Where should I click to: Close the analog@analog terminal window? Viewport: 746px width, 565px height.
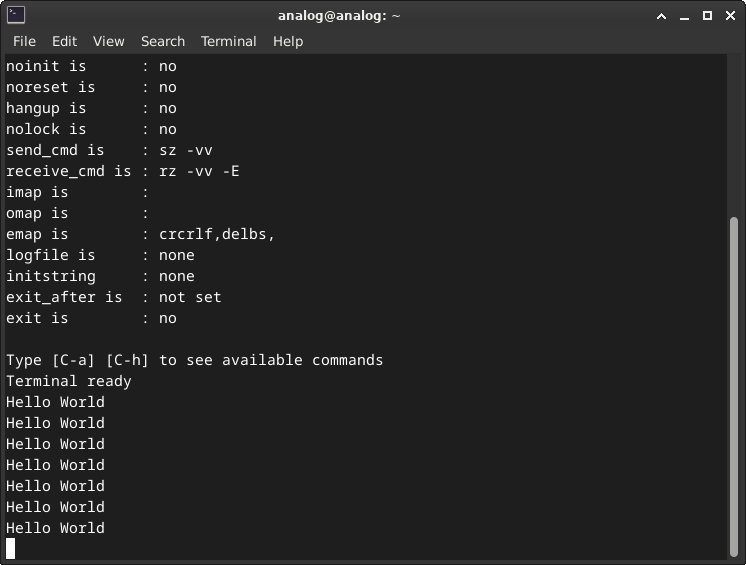[x=729, y=15]
